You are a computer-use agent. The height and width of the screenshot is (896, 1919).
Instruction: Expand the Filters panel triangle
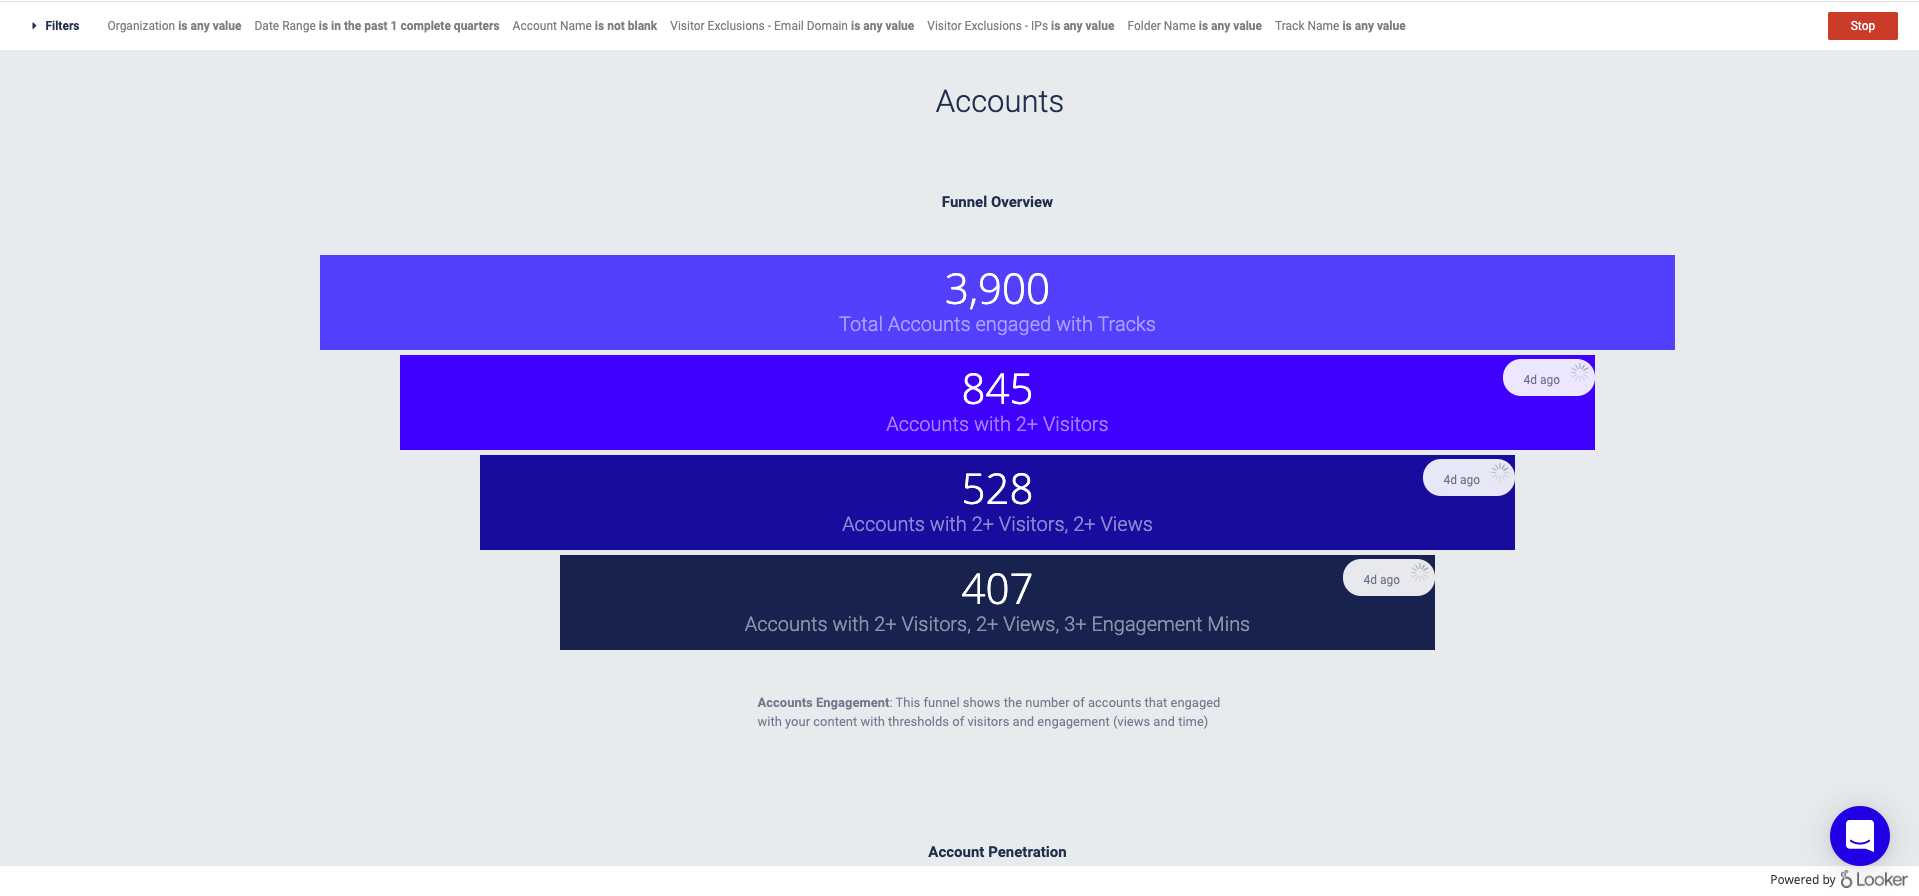click(34, 26)
